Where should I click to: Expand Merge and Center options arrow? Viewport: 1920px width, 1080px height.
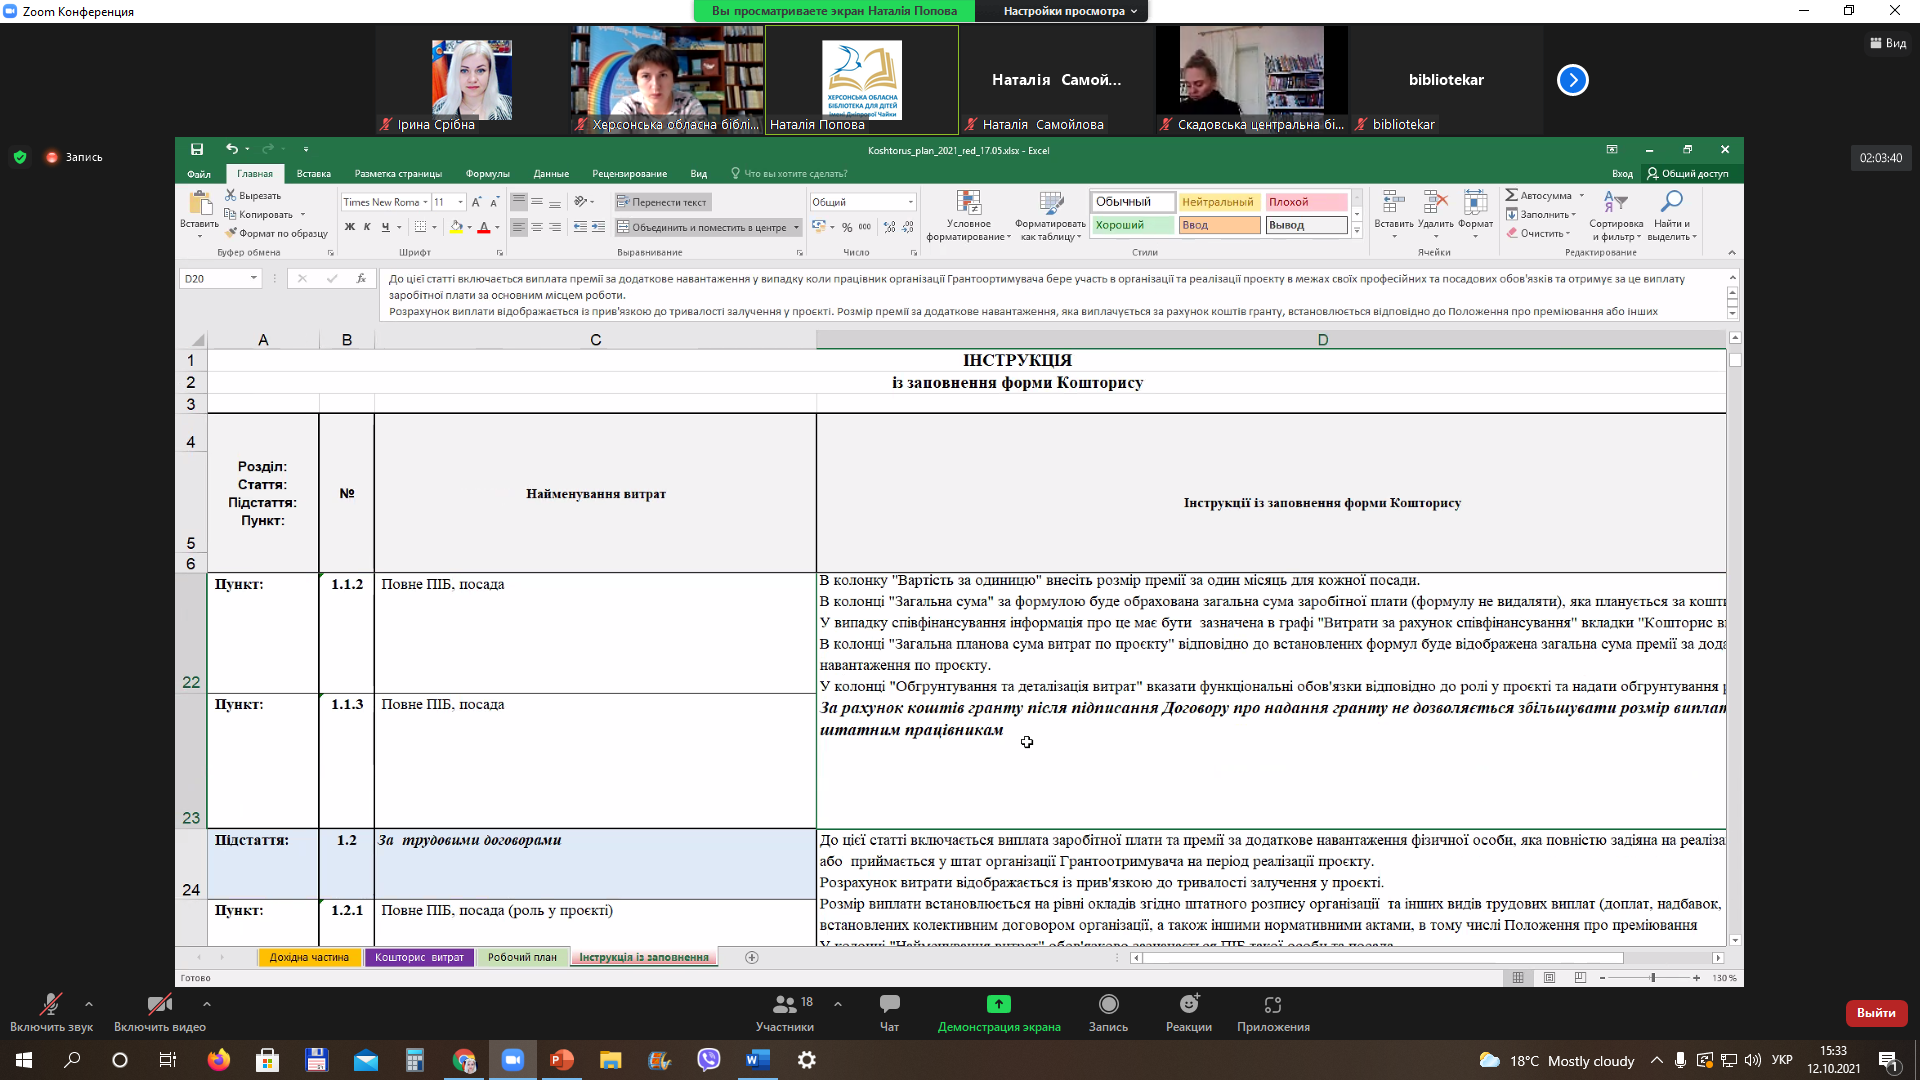pyautogui.click(x=797, y=227)
